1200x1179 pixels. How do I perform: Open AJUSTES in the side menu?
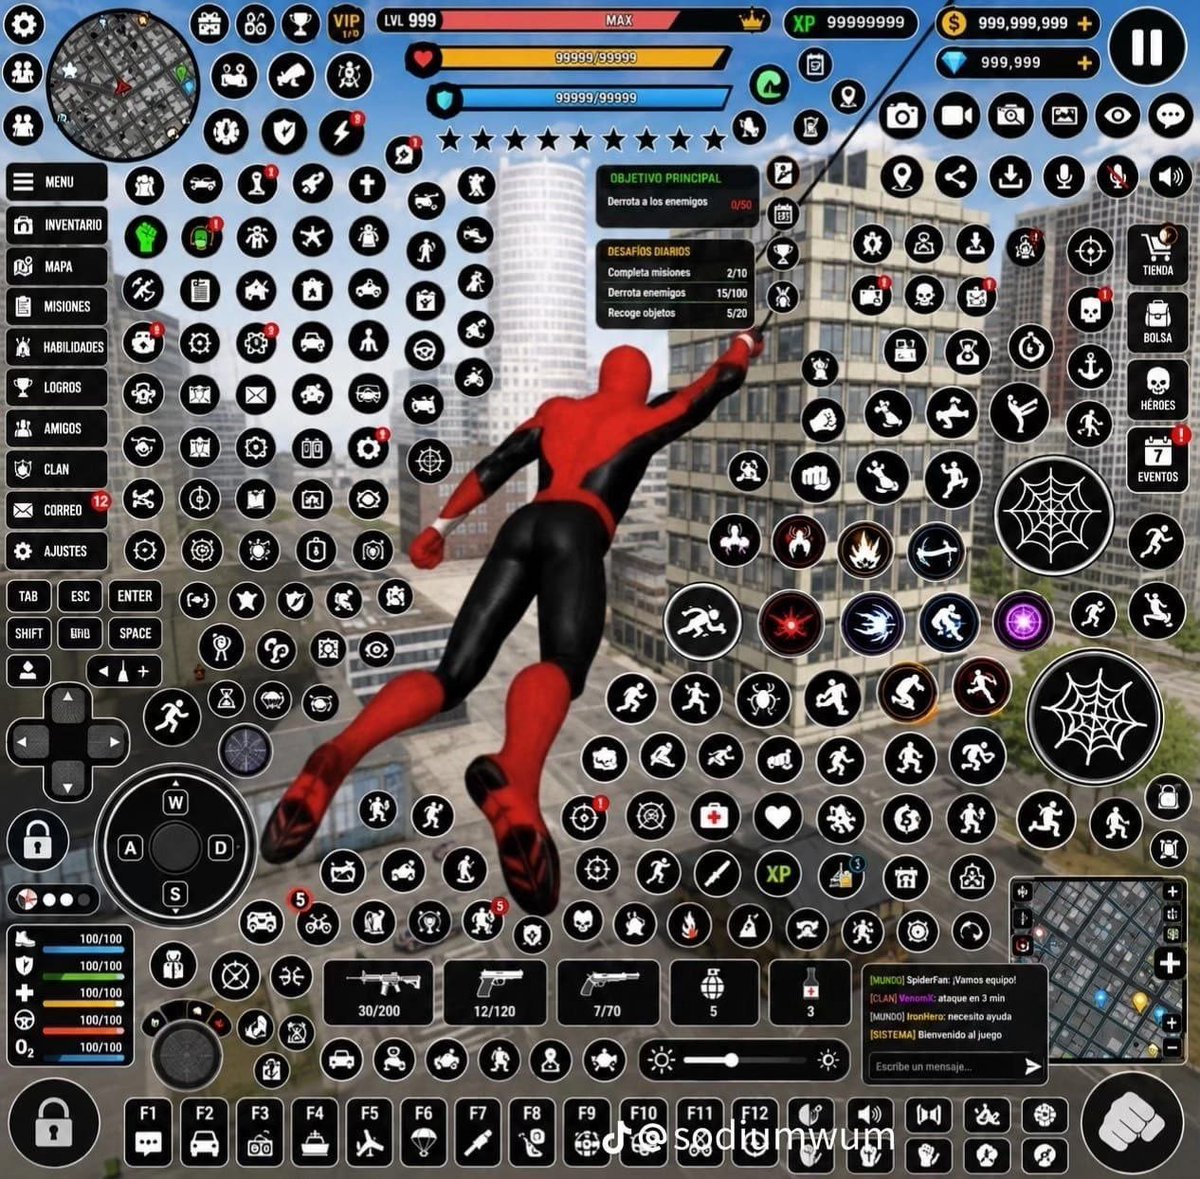pos(56,551)
